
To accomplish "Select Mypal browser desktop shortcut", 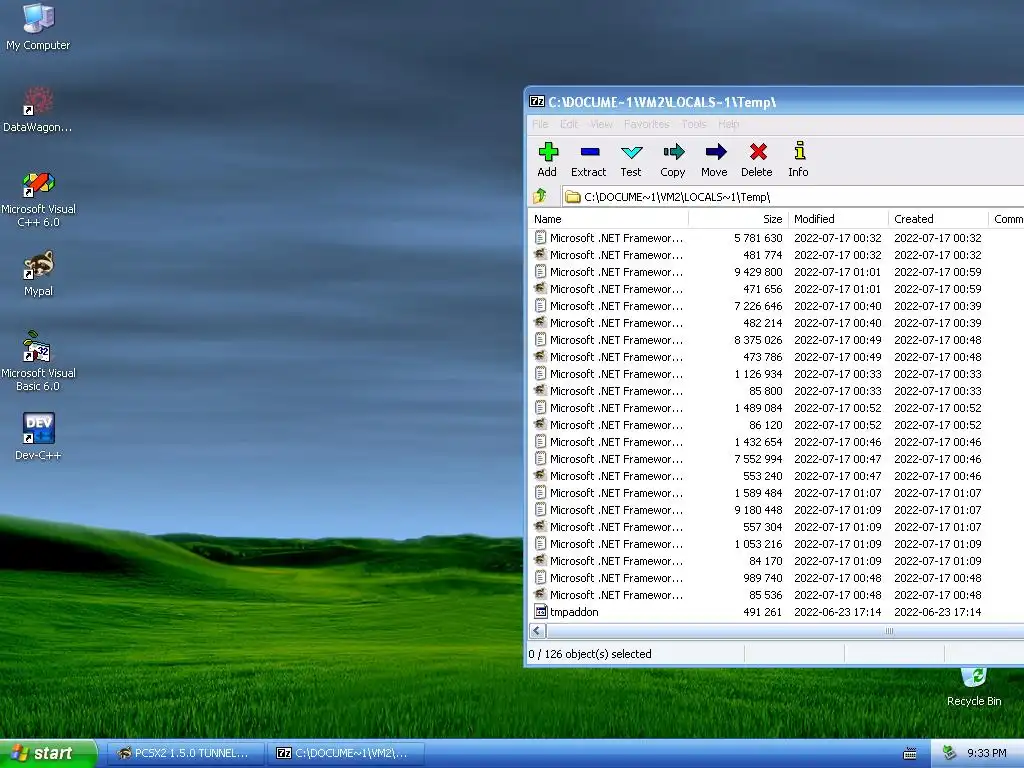I will [38, 274].
